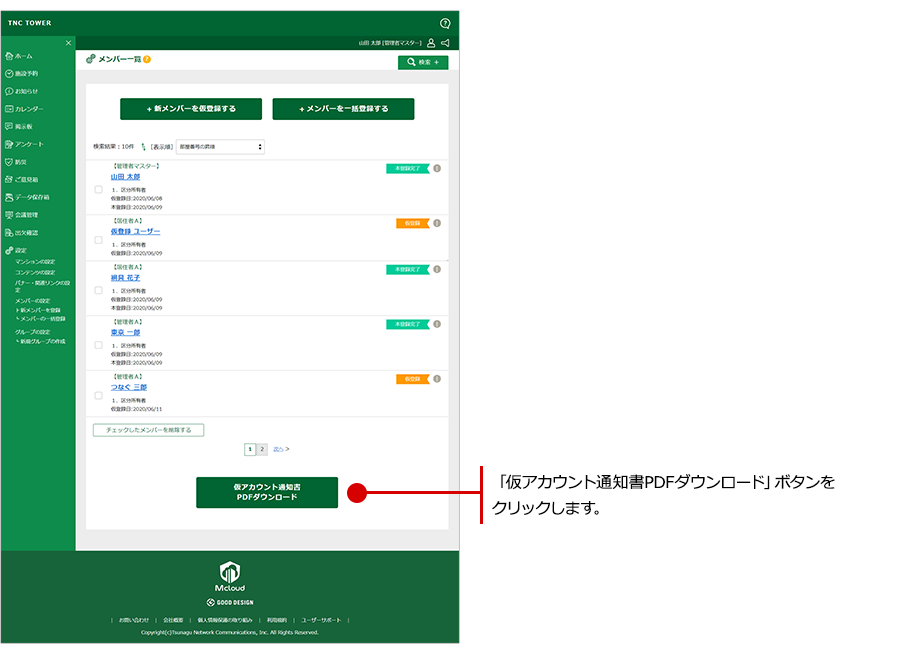Tick the checkbox beside 東京 一郎
Image resolution: width=900 pixels, height=654 pixels.
(x=98, y=345)
